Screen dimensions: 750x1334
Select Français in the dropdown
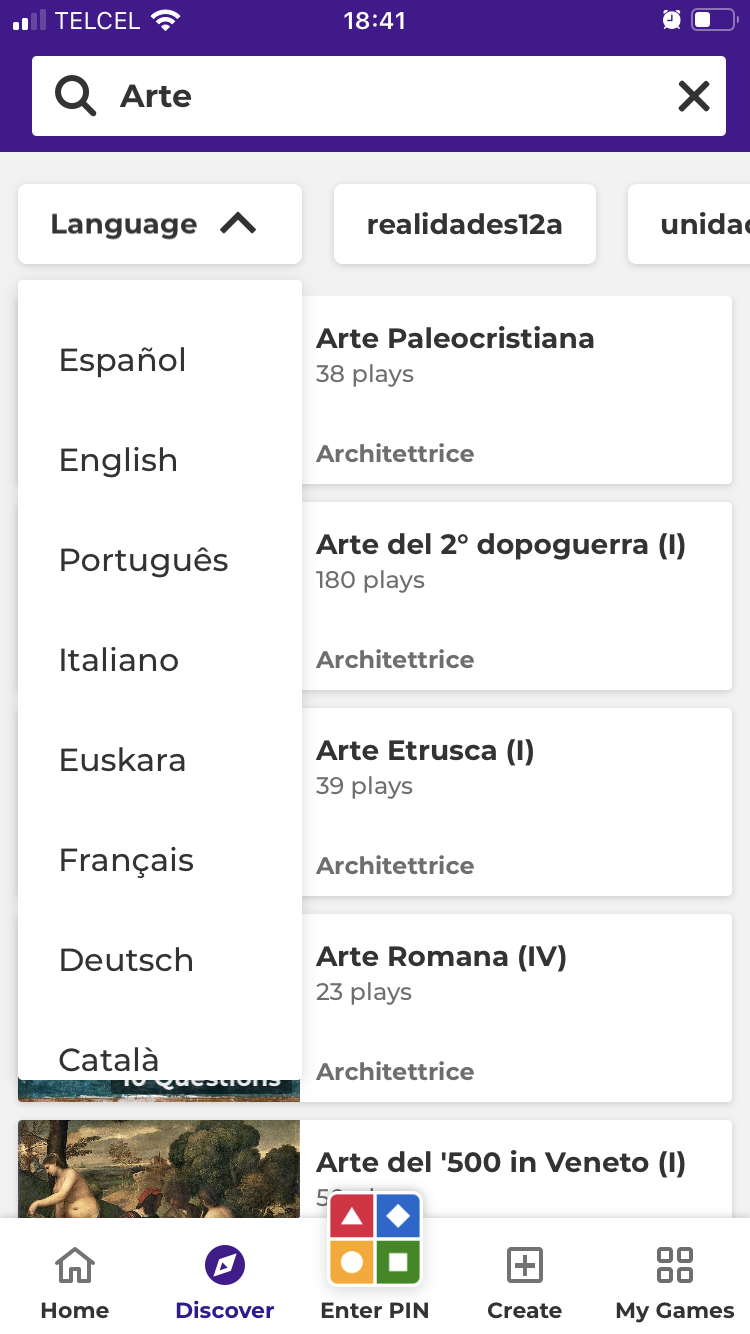pos(127,860)
